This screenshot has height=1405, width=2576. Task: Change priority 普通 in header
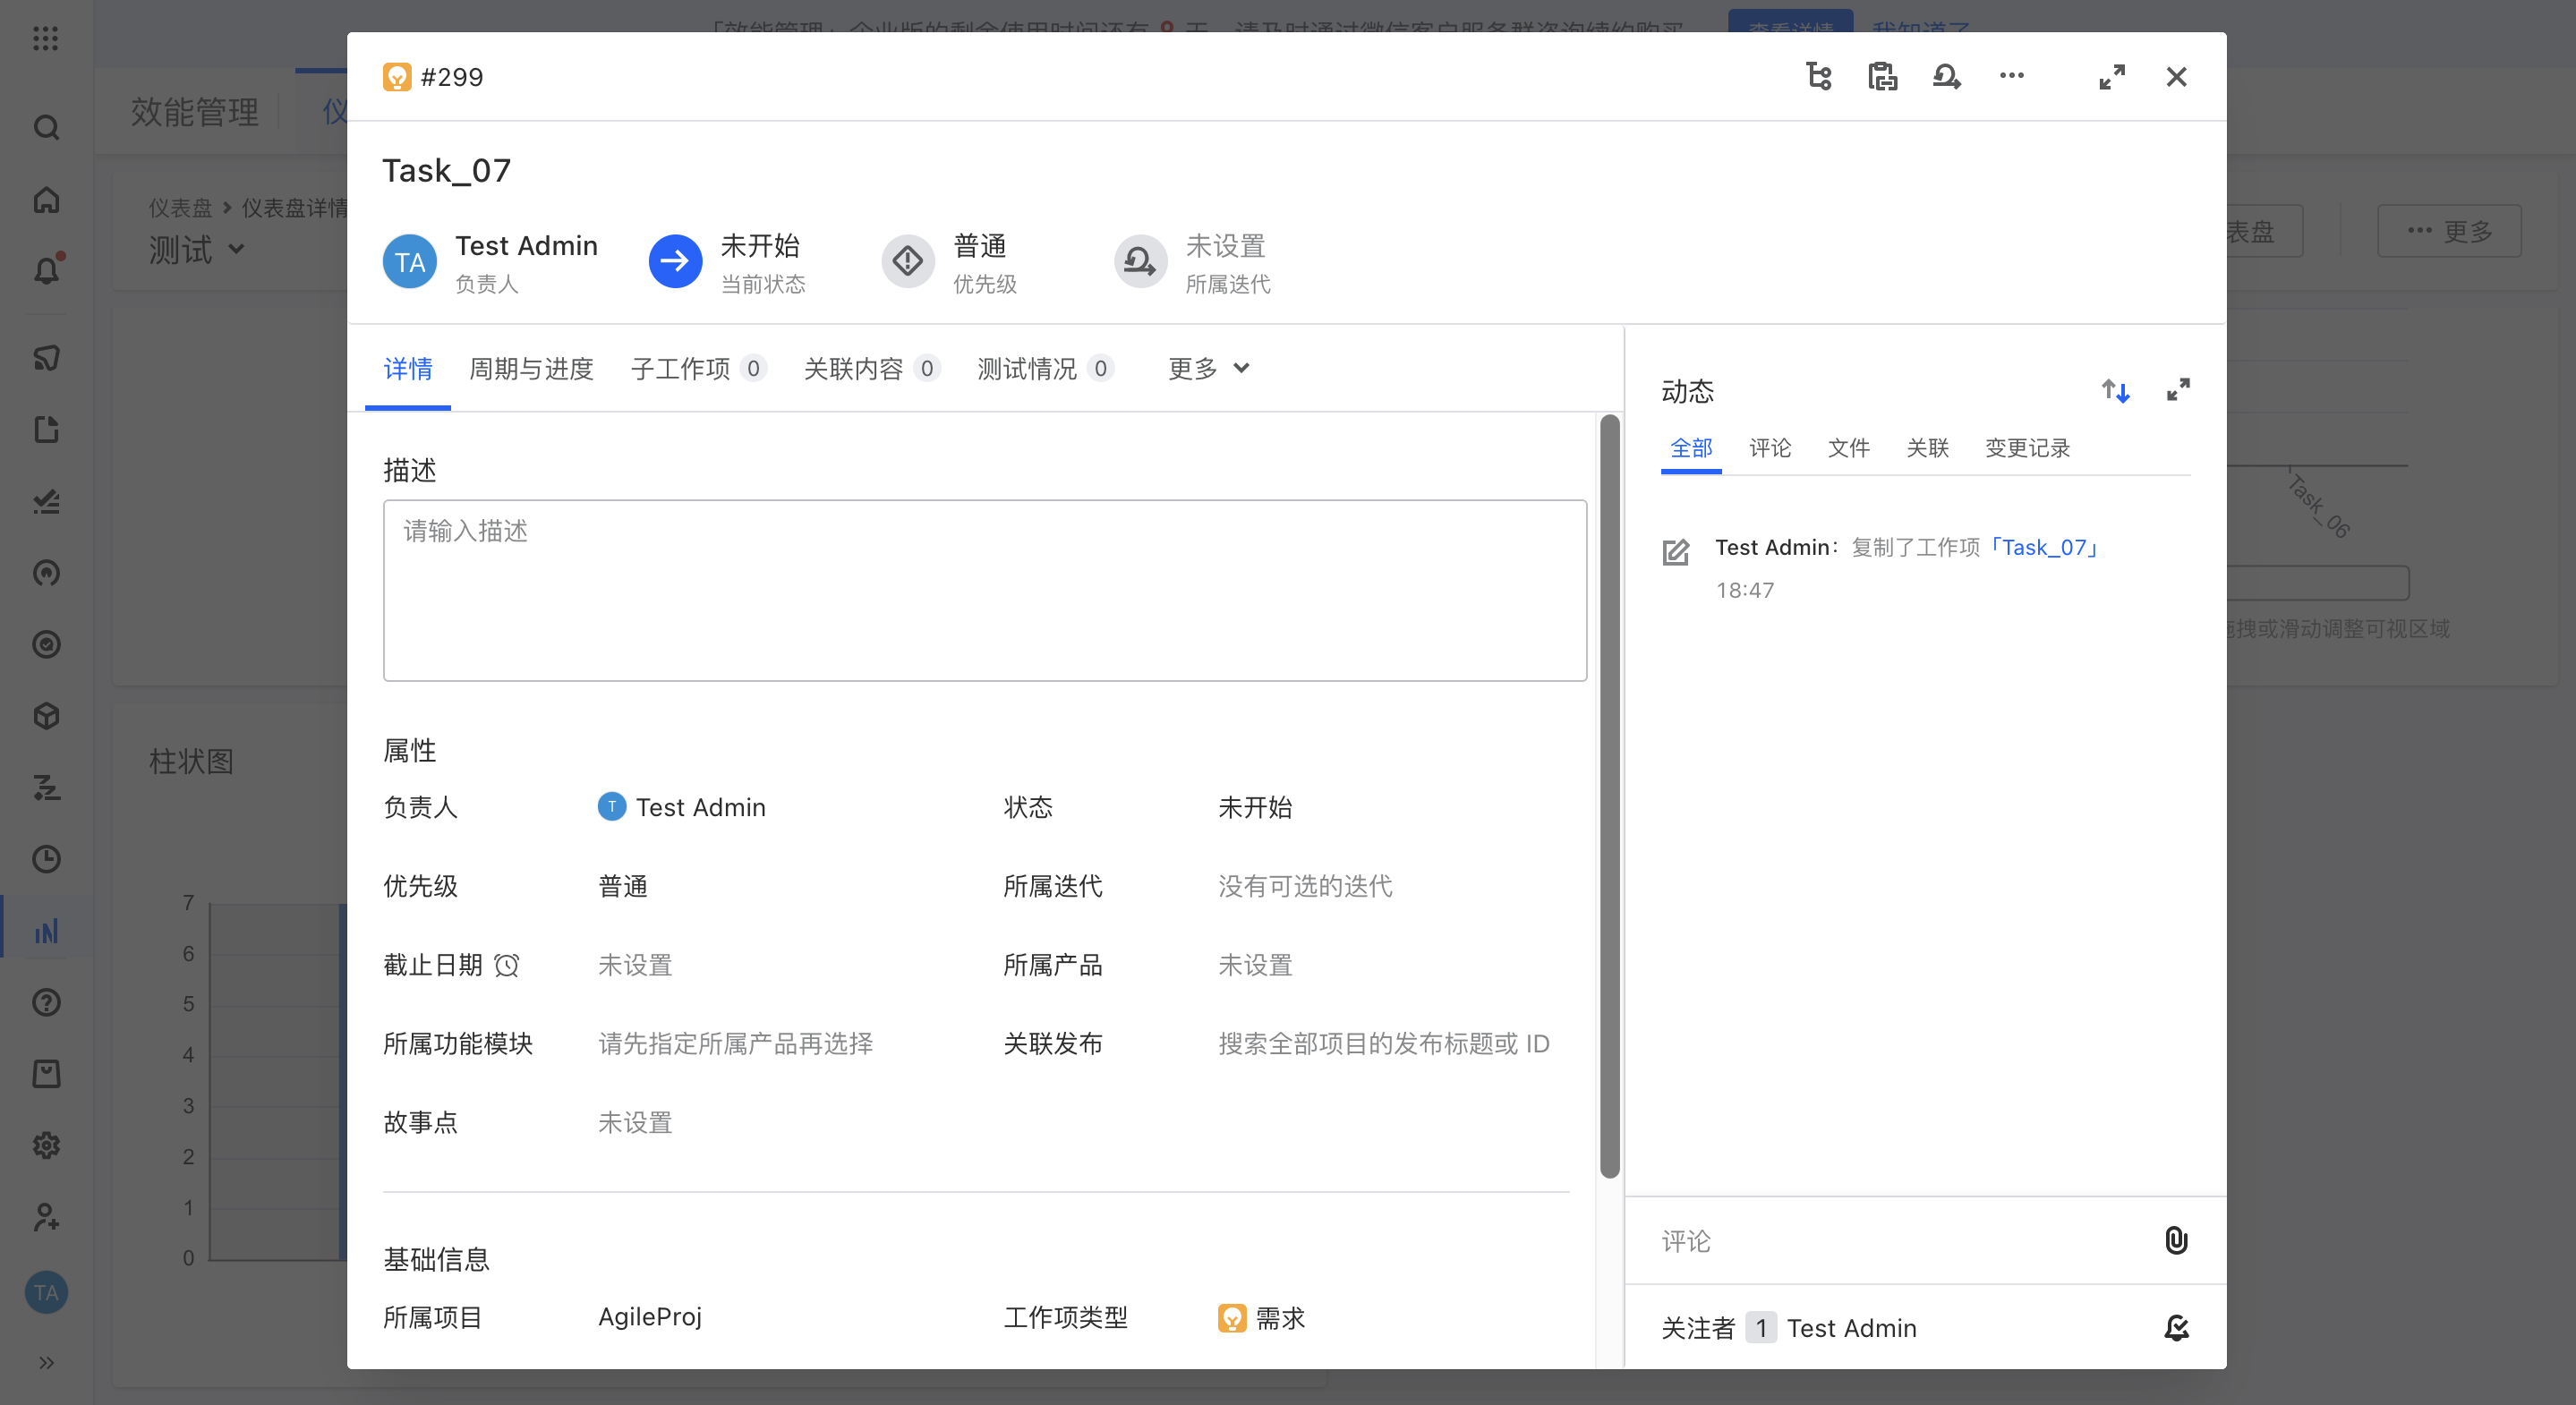point(950,263)
